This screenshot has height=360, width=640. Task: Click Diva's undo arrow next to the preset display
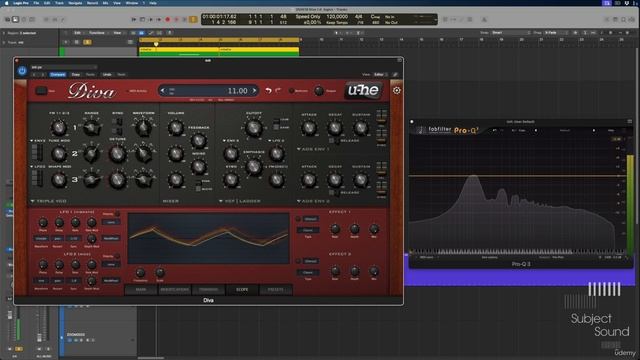coord(268,91)
